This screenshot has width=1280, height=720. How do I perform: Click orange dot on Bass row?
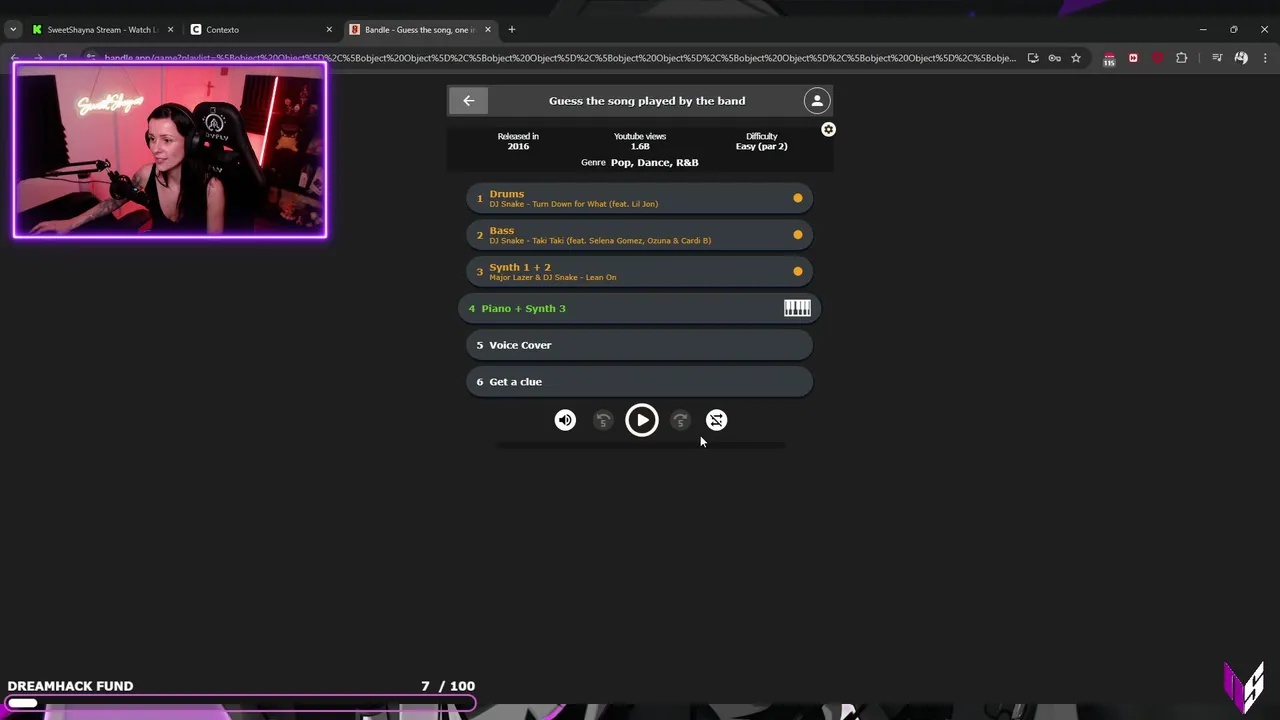[798, 235]
